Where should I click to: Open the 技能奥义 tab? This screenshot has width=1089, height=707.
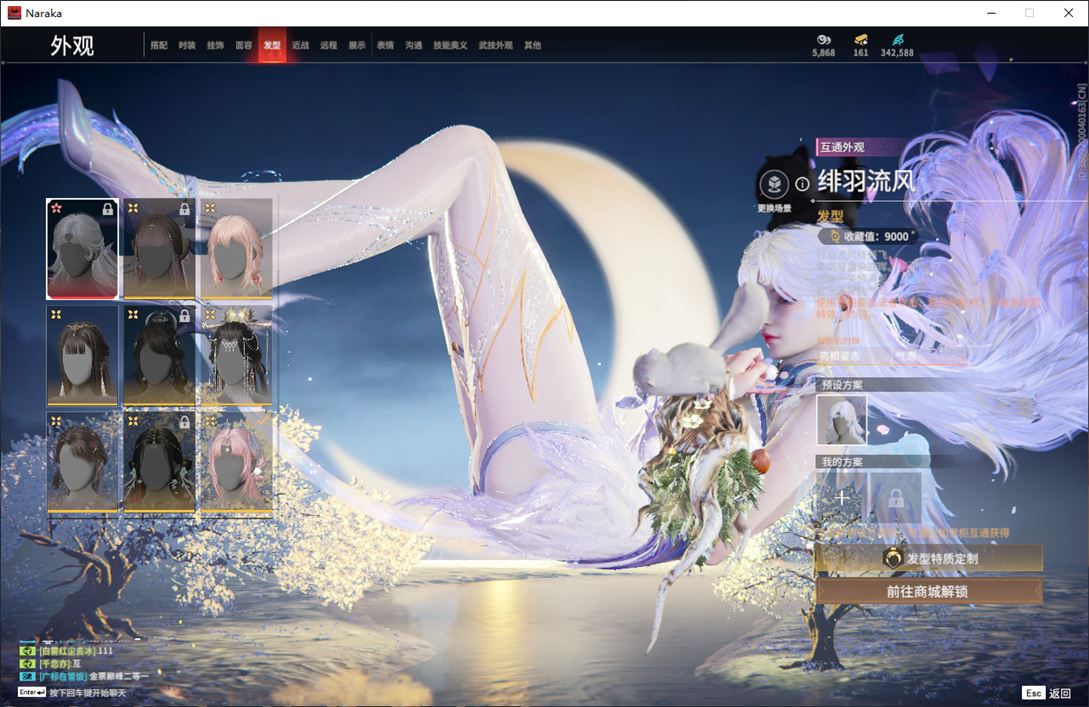pos(450,46)
